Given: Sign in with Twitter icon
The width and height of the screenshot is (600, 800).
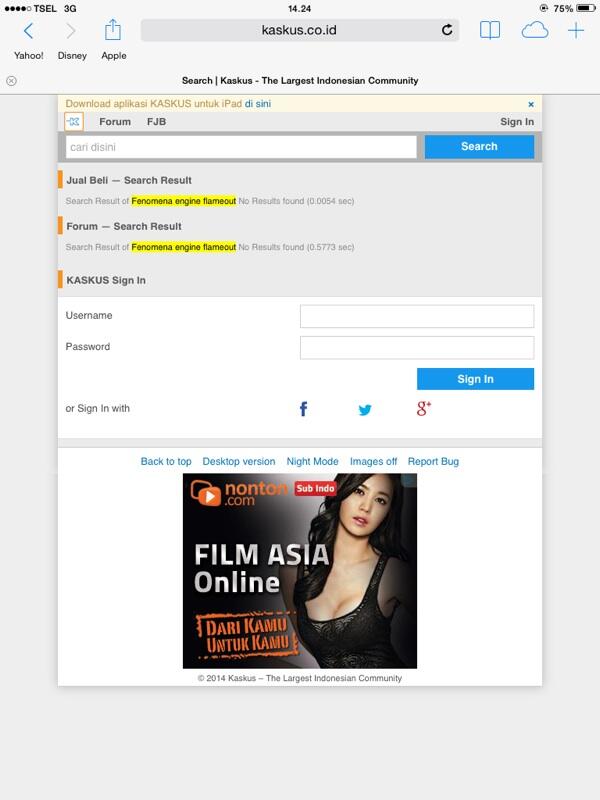Looking at the screenshot, I should [365, 410].
